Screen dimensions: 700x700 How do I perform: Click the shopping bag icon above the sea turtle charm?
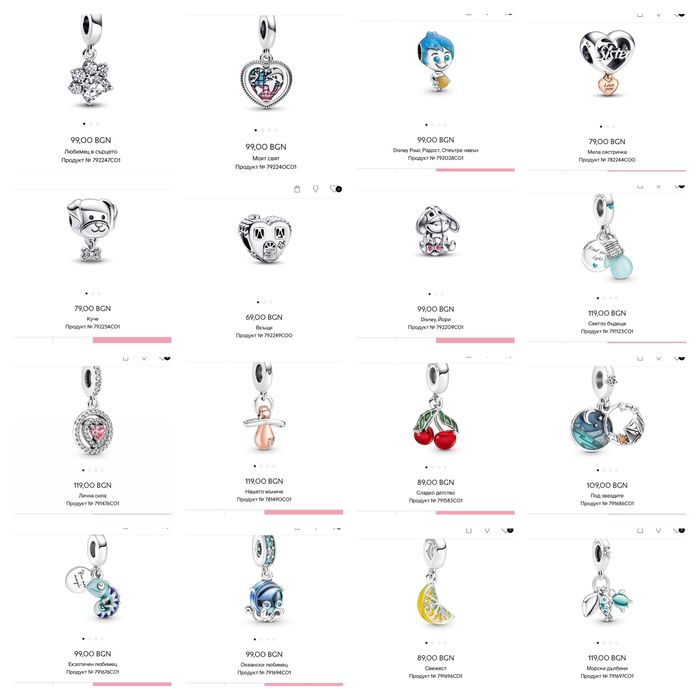pyautogui.click(x=640, y=530)
